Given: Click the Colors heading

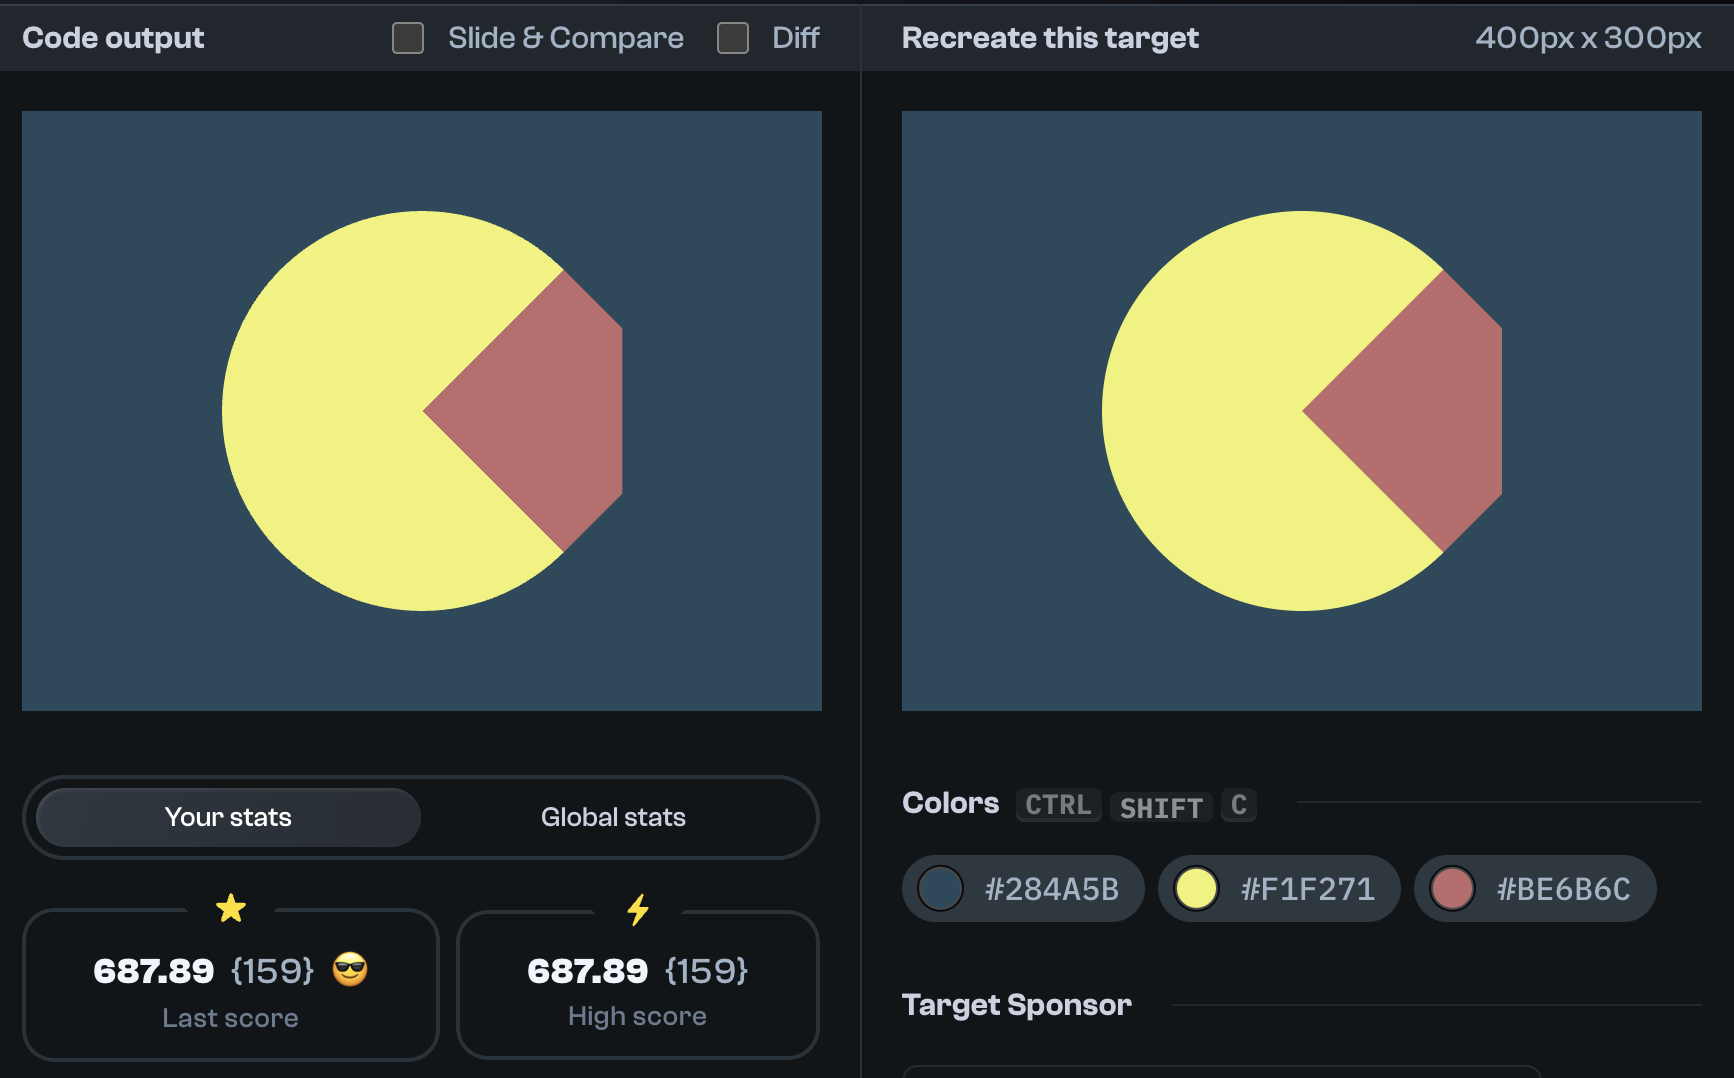Looking at the screenshot, I should (x=950, y=803).
